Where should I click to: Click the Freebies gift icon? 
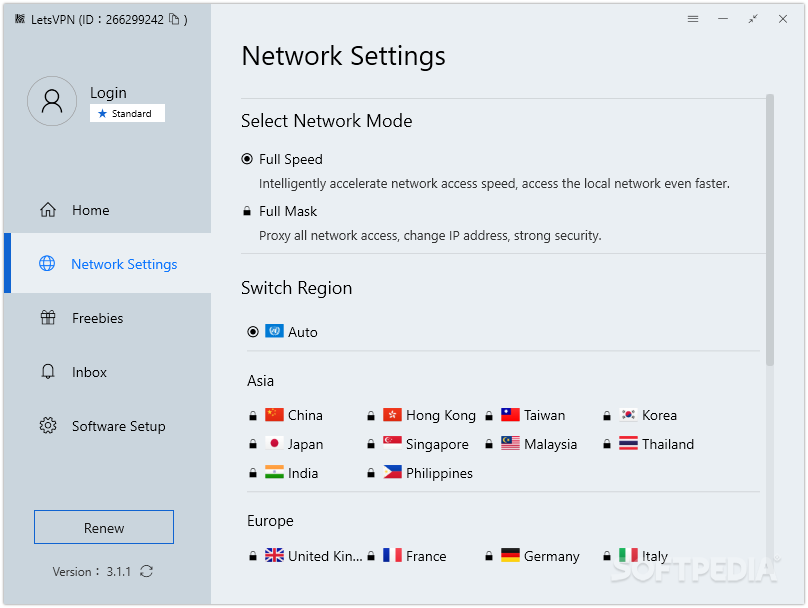48,318
